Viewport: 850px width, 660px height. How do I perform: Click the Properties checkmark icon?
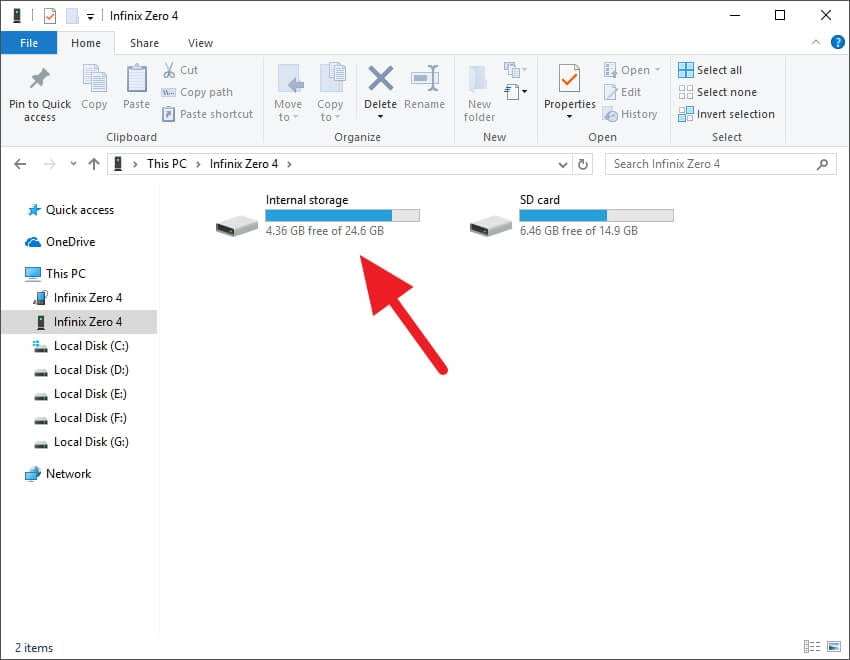click(569, 79)
